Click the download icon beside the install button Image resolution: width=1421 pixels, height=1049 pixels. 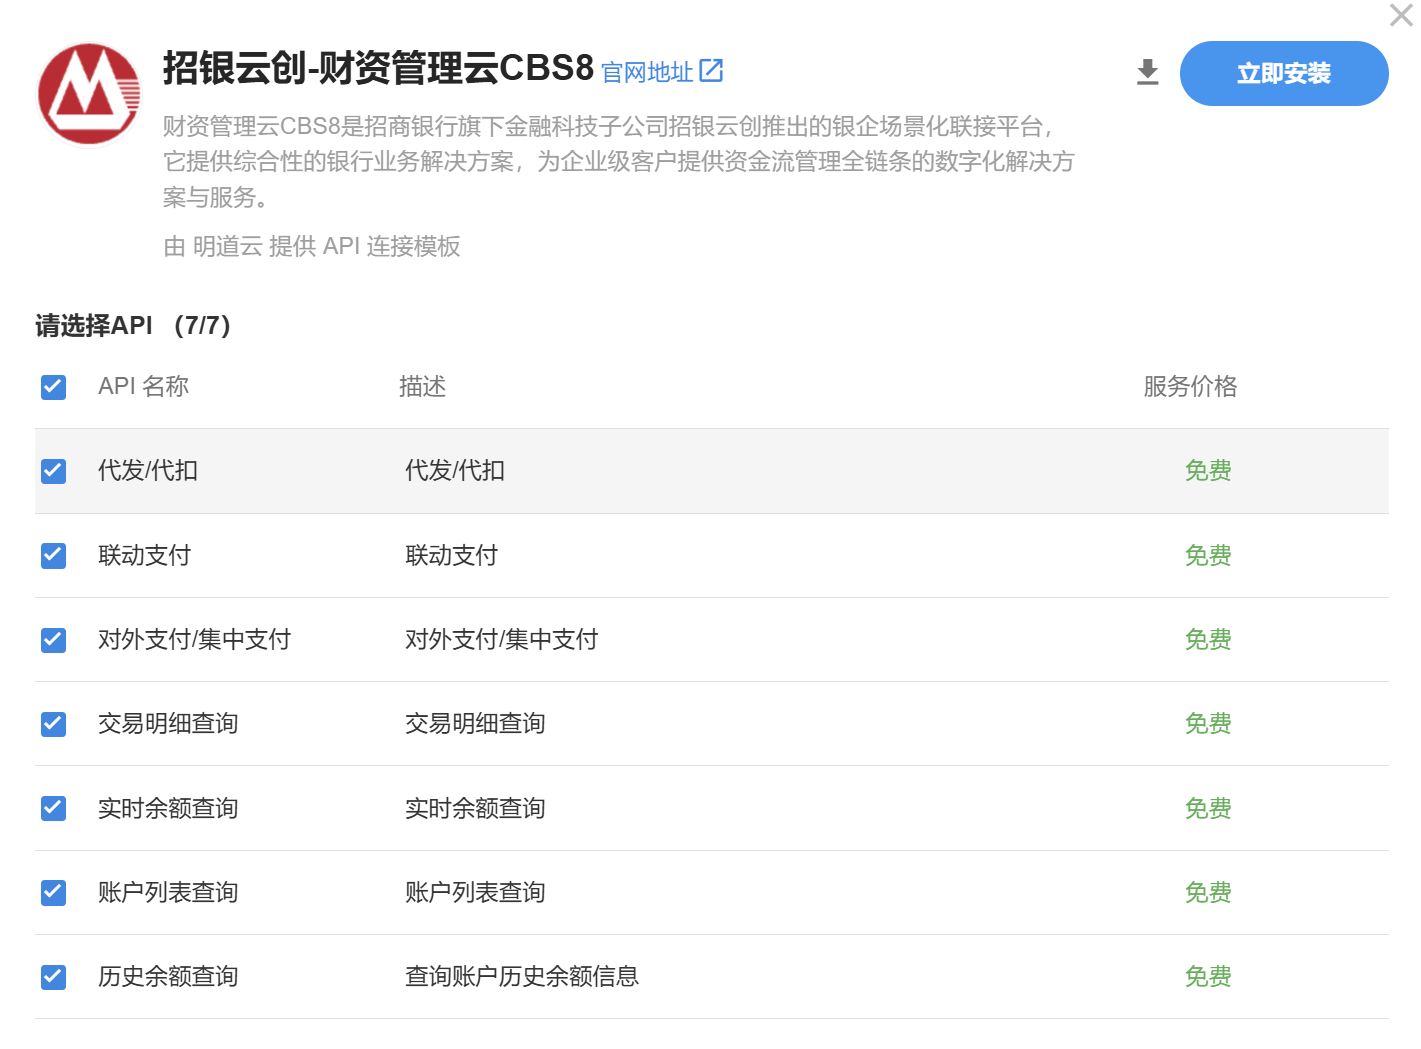[x=1148, y=73]
